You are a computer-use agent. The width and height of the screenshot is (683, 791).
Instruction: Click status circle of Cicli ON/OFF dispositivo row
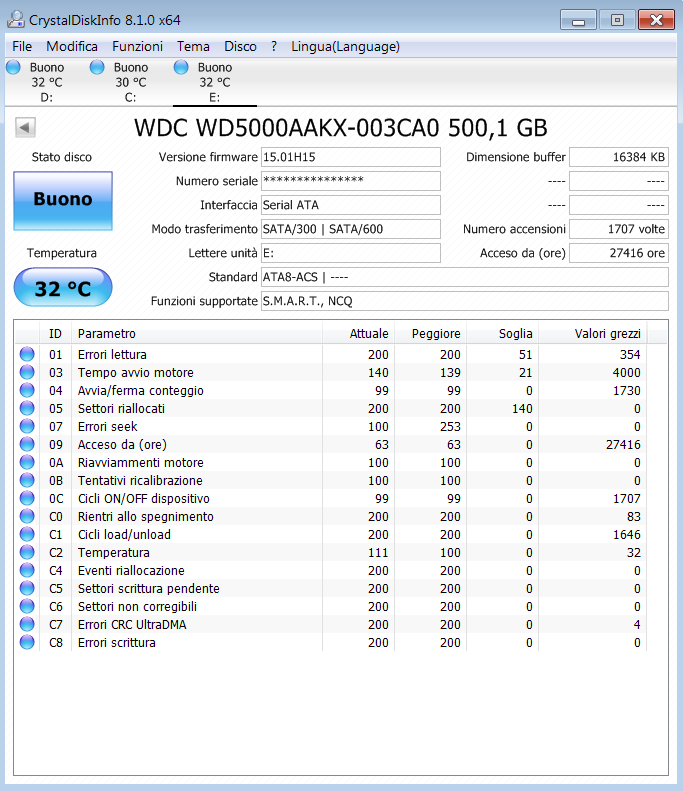[x=27, y=498]
